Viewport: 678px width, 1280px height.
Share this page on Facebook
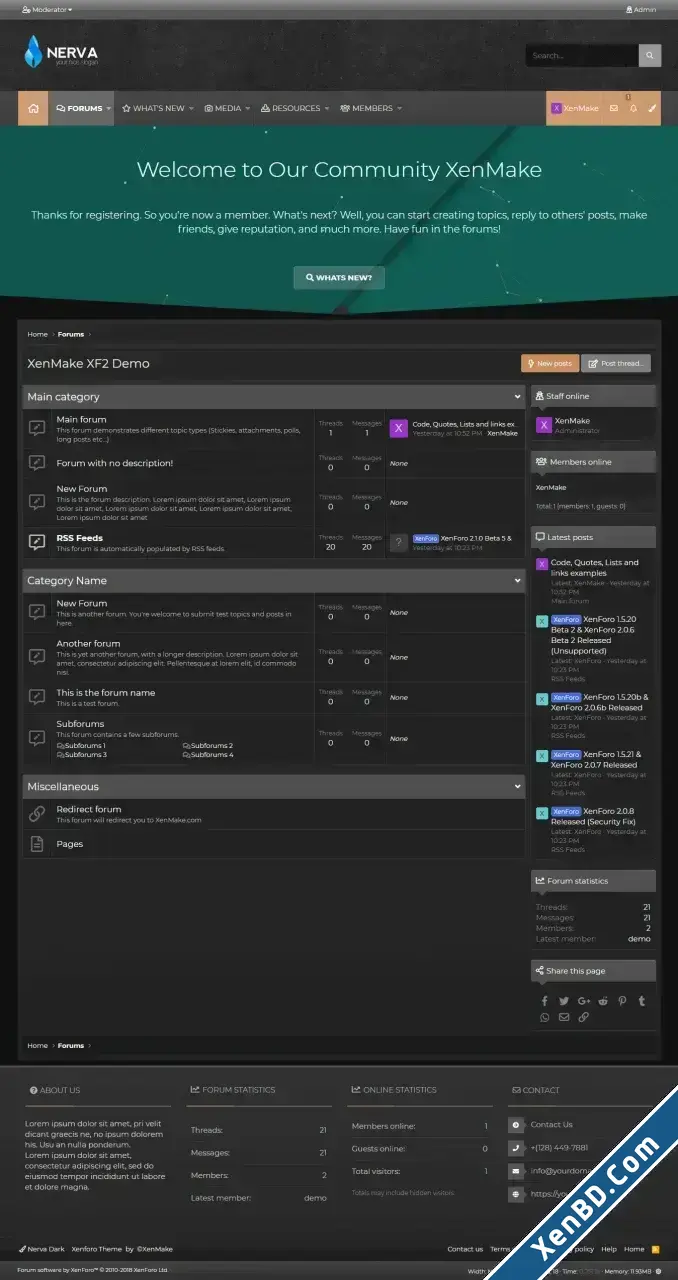pyautogui.click(x=545, y=1000)
